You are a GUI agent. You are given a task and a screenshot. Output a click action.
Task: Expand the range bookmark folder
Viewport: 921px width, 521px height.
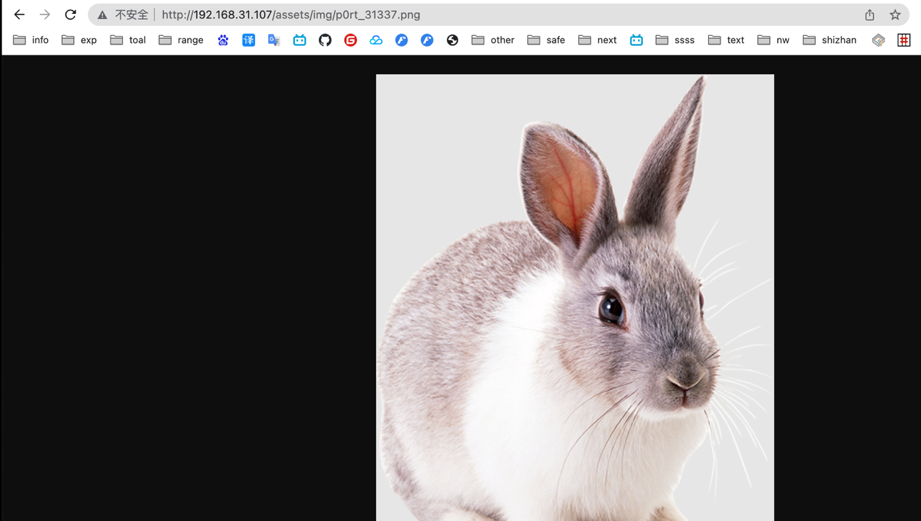[x=181, y=40]
